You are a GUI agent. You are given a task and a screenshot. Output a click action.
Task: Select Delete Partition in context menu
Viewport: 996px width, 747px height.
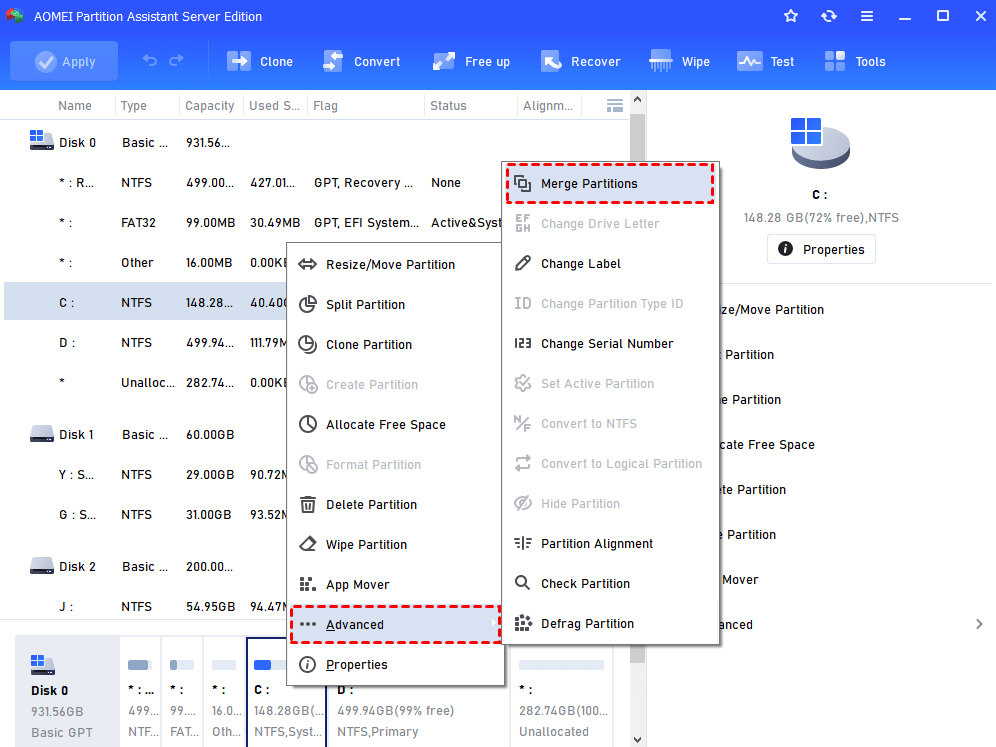(394, 505)
